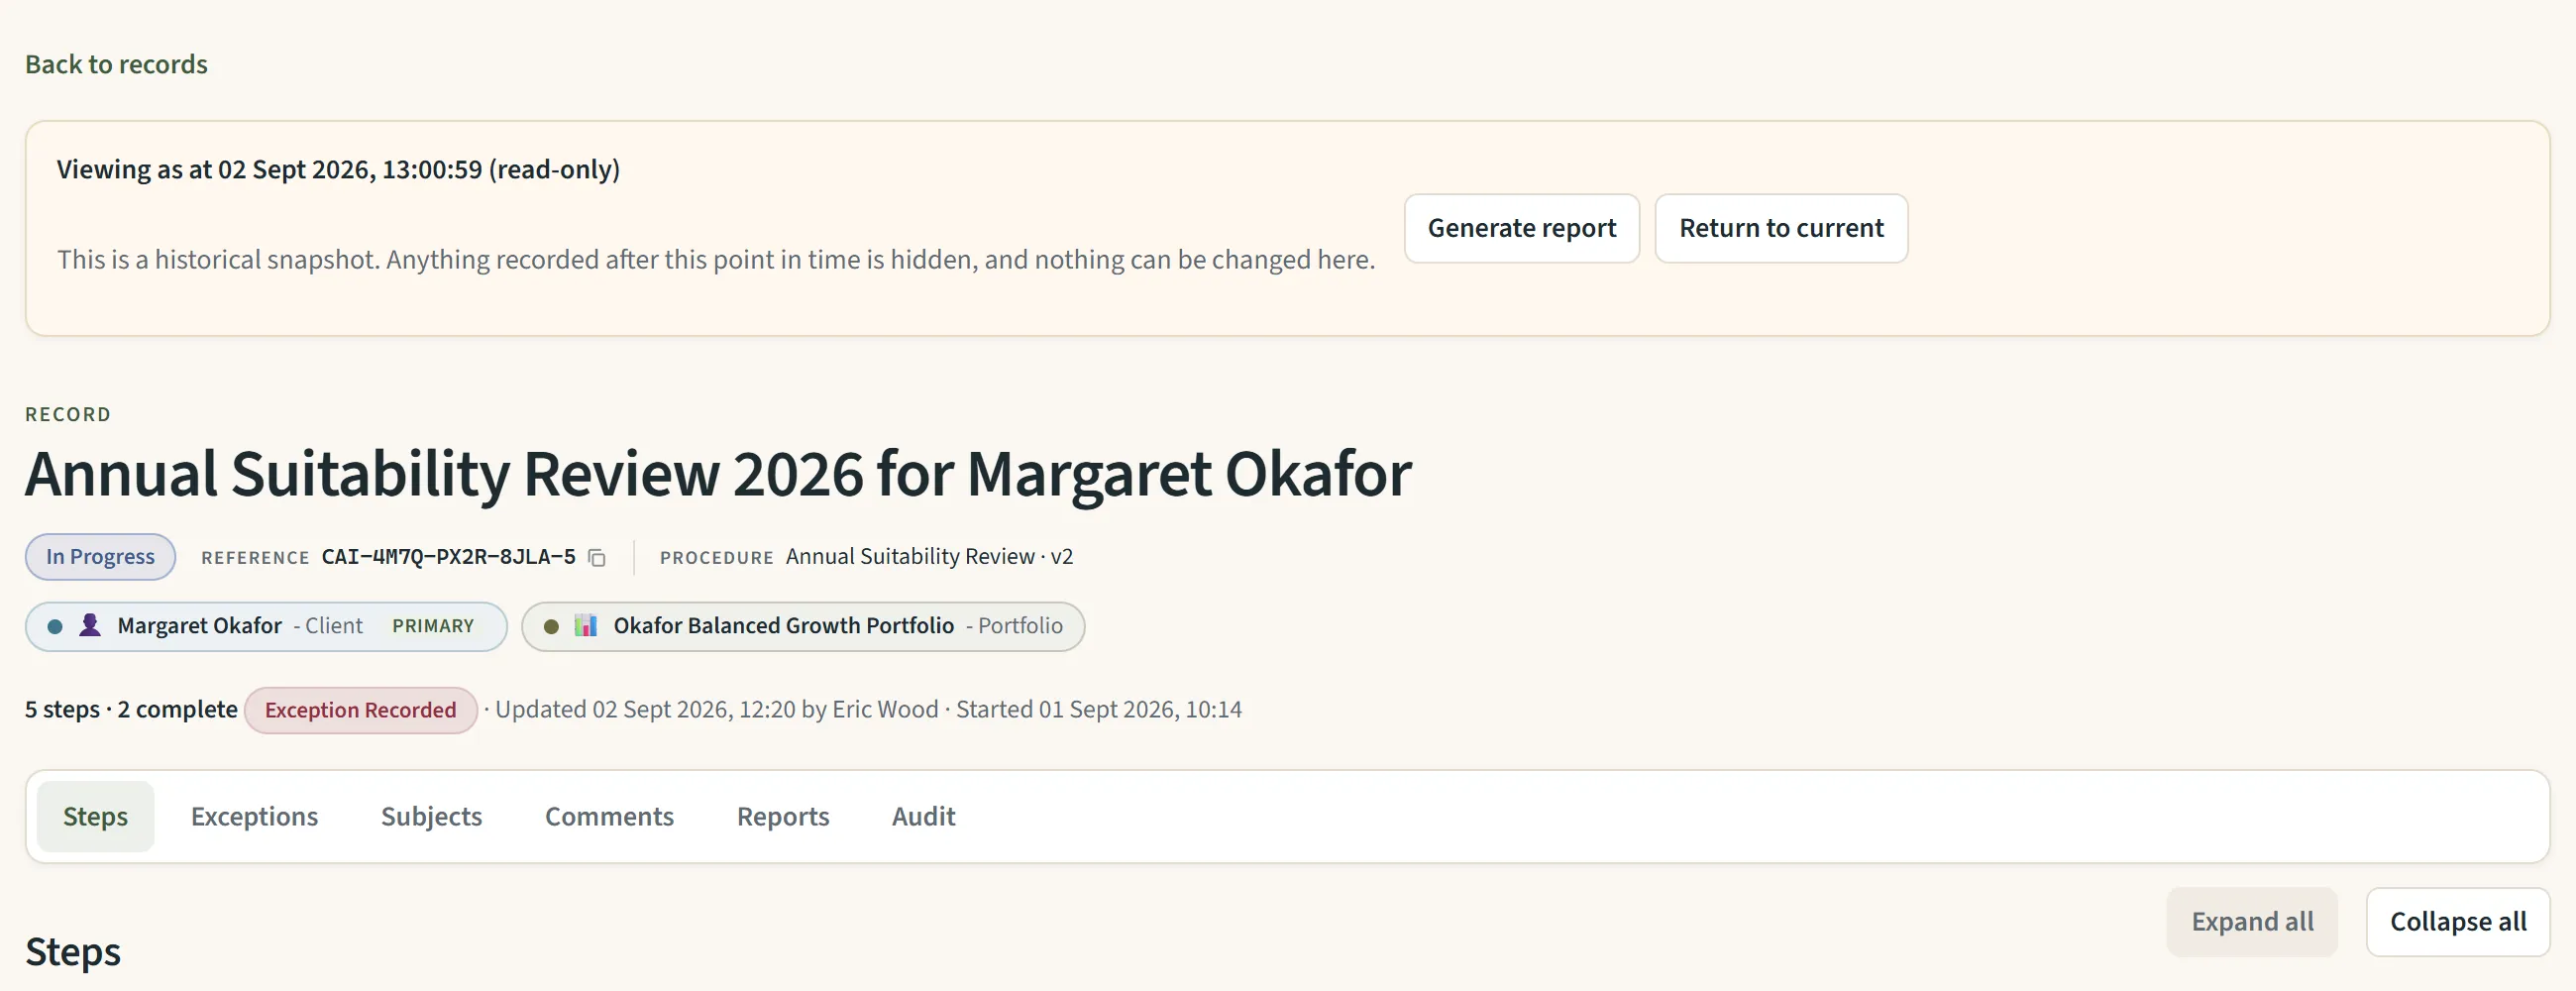Click the historical snapshot notice text
The image size is (2576, 991).
point(716,260)
